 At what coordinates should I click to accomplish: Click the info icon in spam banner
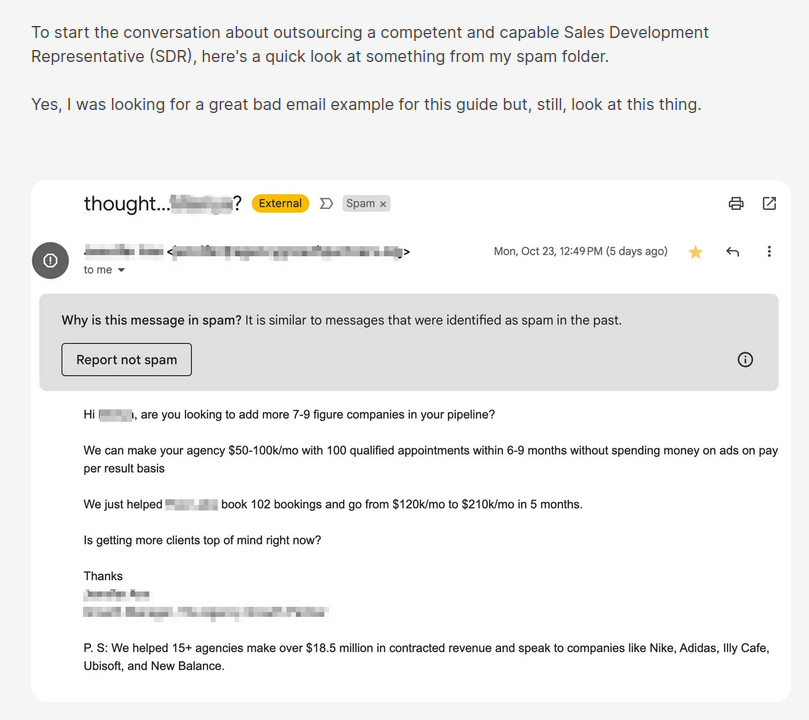[745, 360]
